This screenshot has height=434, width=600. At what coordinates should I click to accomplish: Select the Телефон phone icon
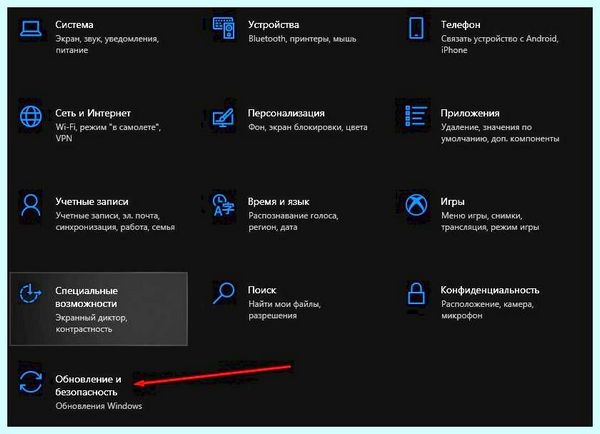(416, 28)
